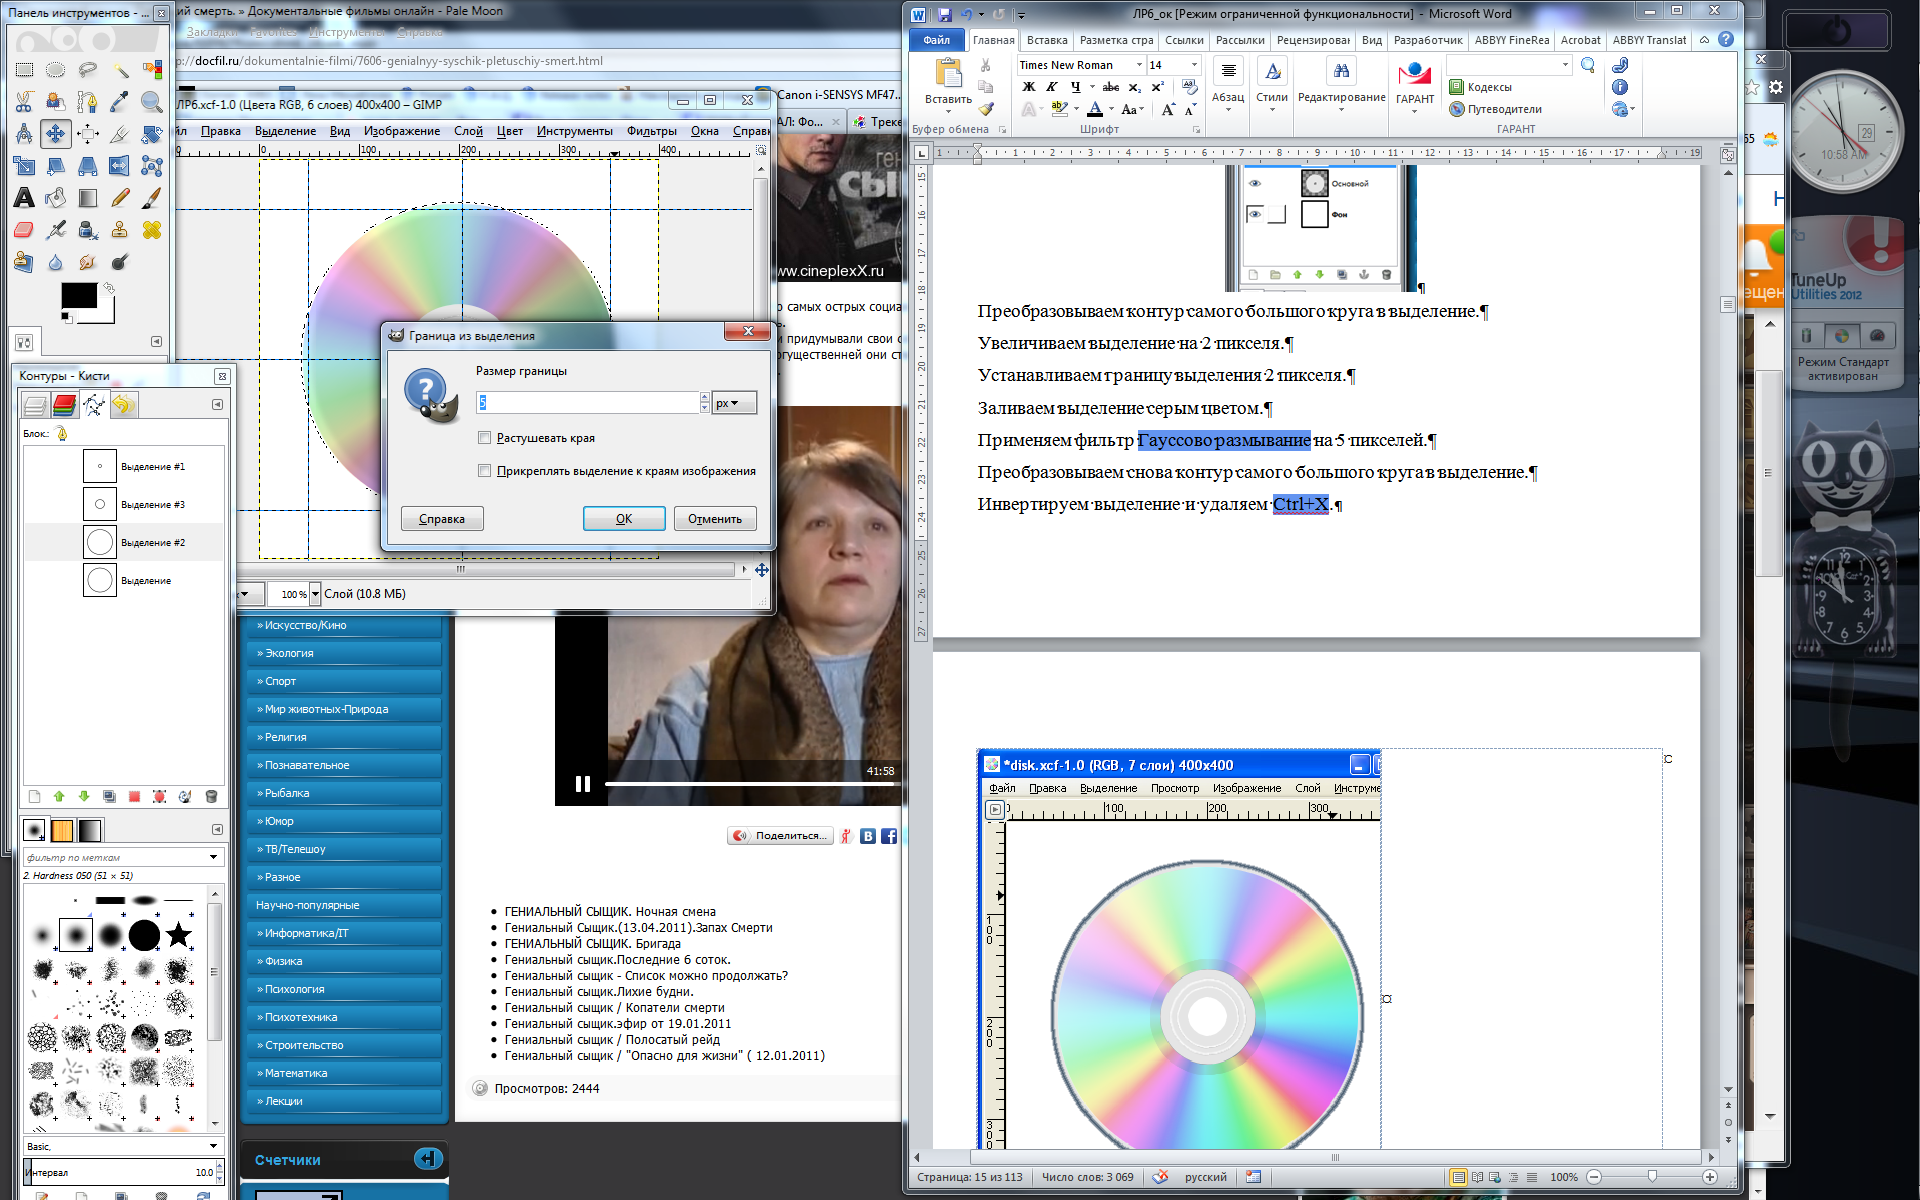The width and height of the screenshot is (1920, 1200).
Task: Open the Выделение menu in GIMP
Action: coord(285,131)
